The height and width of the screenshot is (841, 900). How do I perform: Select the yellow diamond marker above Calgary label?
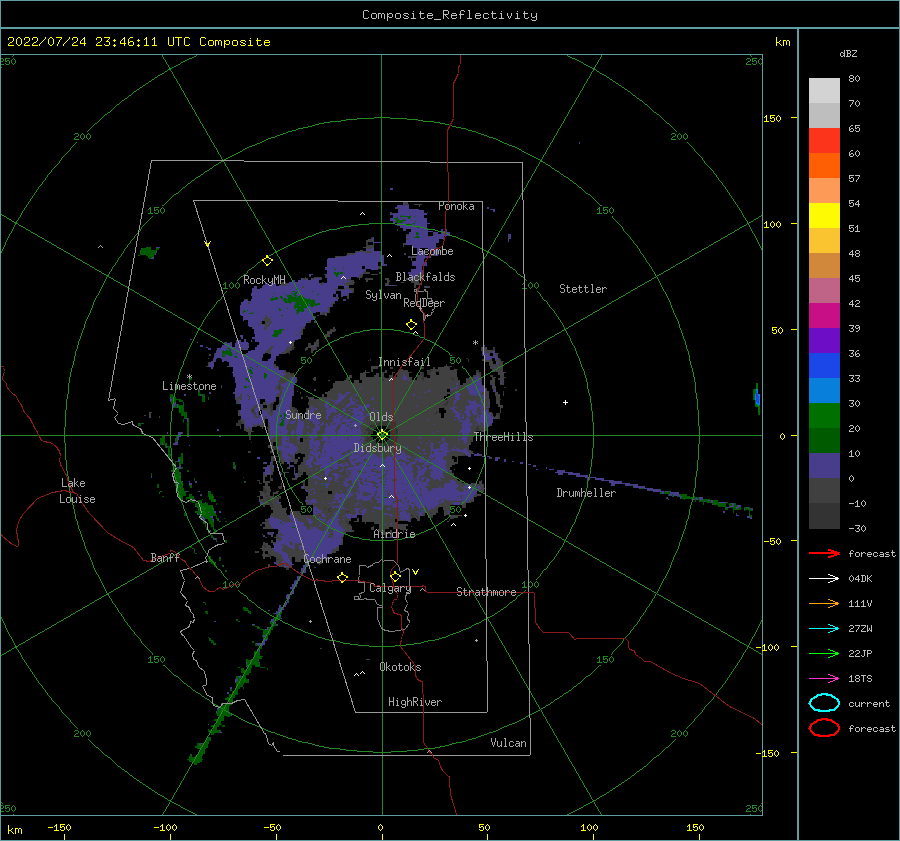click(x=395, y=576)
